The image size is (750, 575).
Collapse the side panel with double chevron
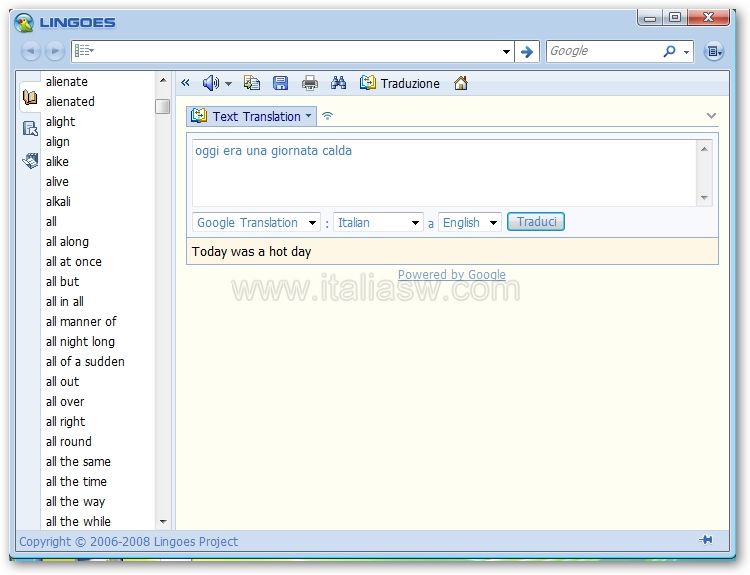tap(185, 83)
